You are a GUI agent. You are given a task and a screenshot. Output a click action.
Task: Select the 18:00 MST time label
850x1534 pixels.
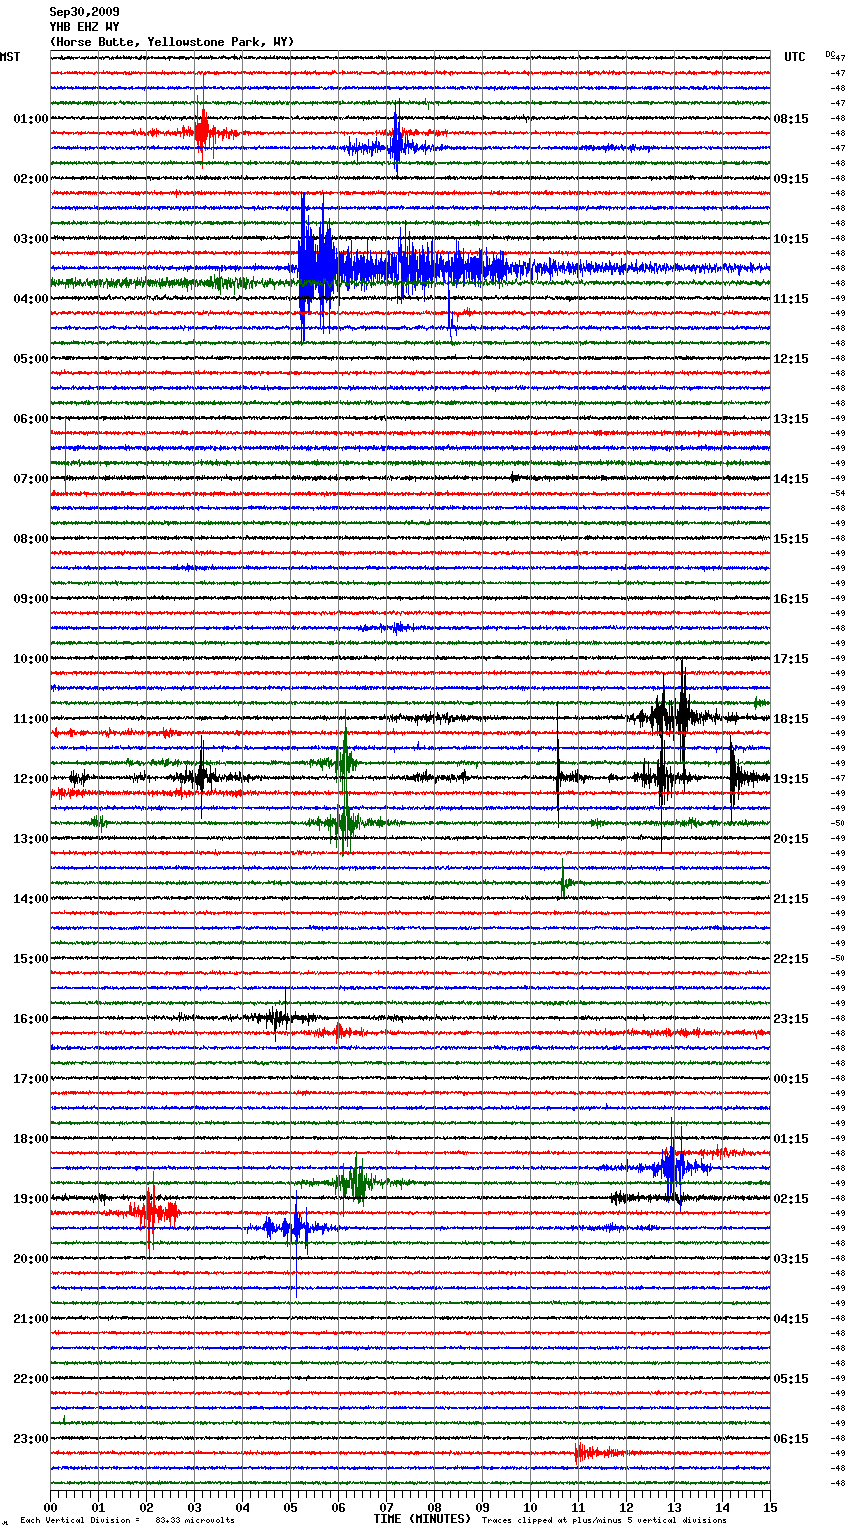30,1139
